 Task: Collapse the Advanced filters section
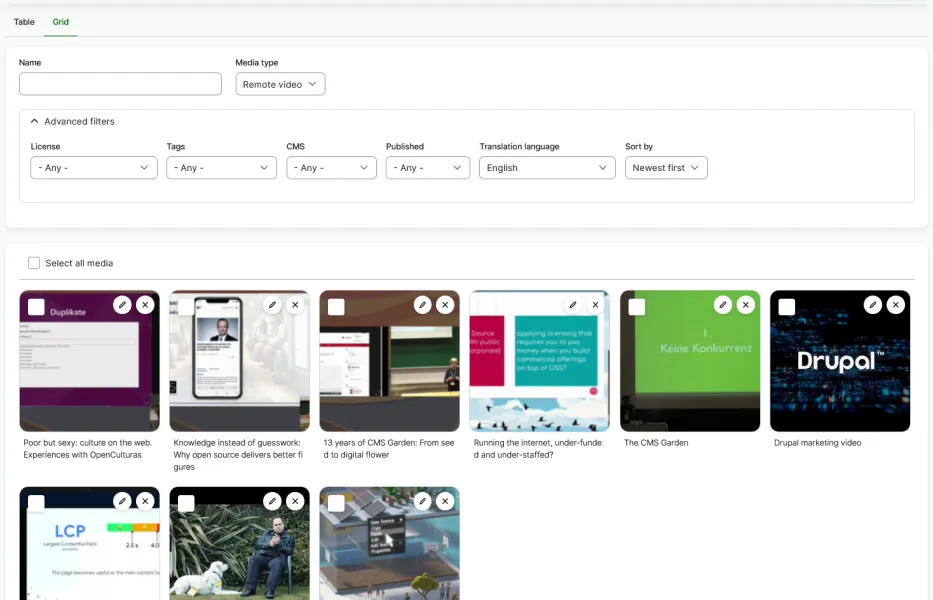tap(73, 121)
